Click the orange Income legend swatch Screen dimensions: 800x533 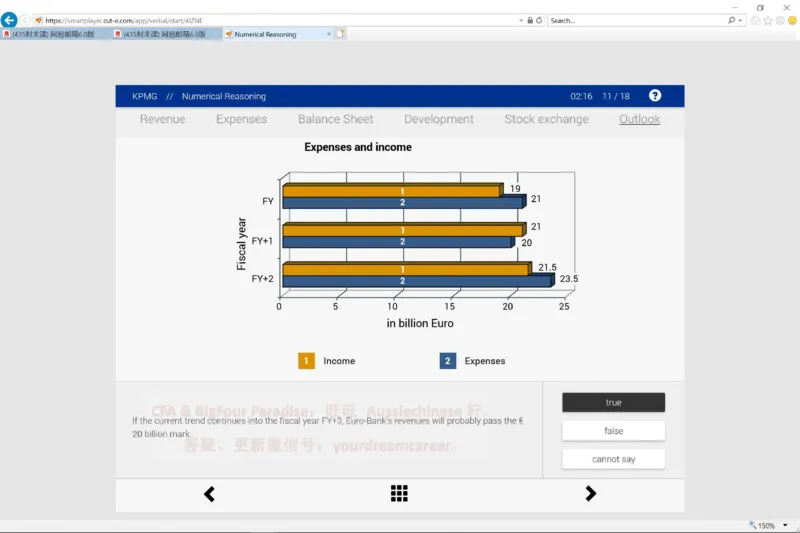click(x=307, y=361)
